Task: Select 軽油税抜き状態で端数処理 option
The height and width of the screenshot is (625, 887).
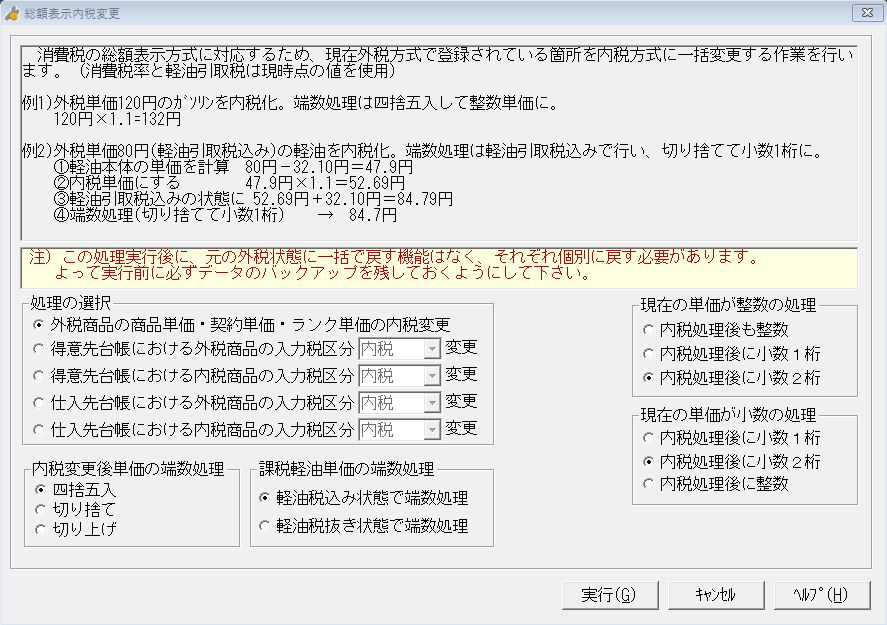Action: tap(265, 525)
